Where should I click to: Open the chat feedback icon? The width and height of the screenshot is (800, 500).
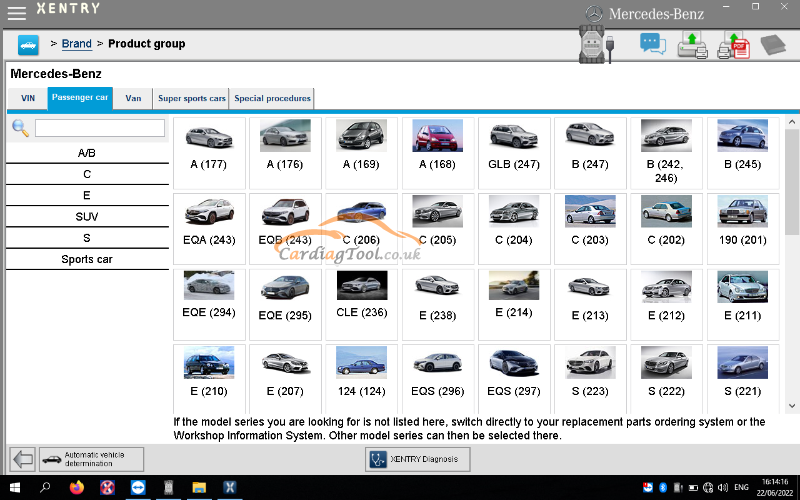[653, 44]
